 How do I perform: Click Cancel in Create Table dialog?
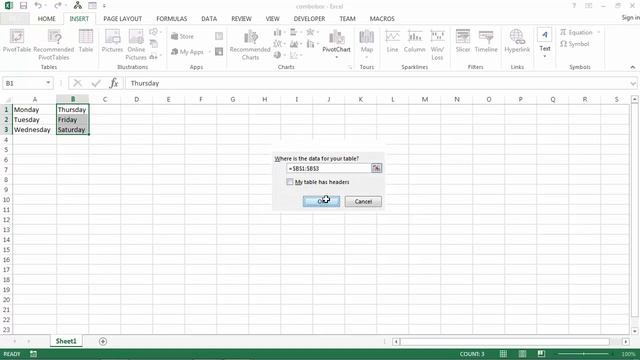(363, 201)
